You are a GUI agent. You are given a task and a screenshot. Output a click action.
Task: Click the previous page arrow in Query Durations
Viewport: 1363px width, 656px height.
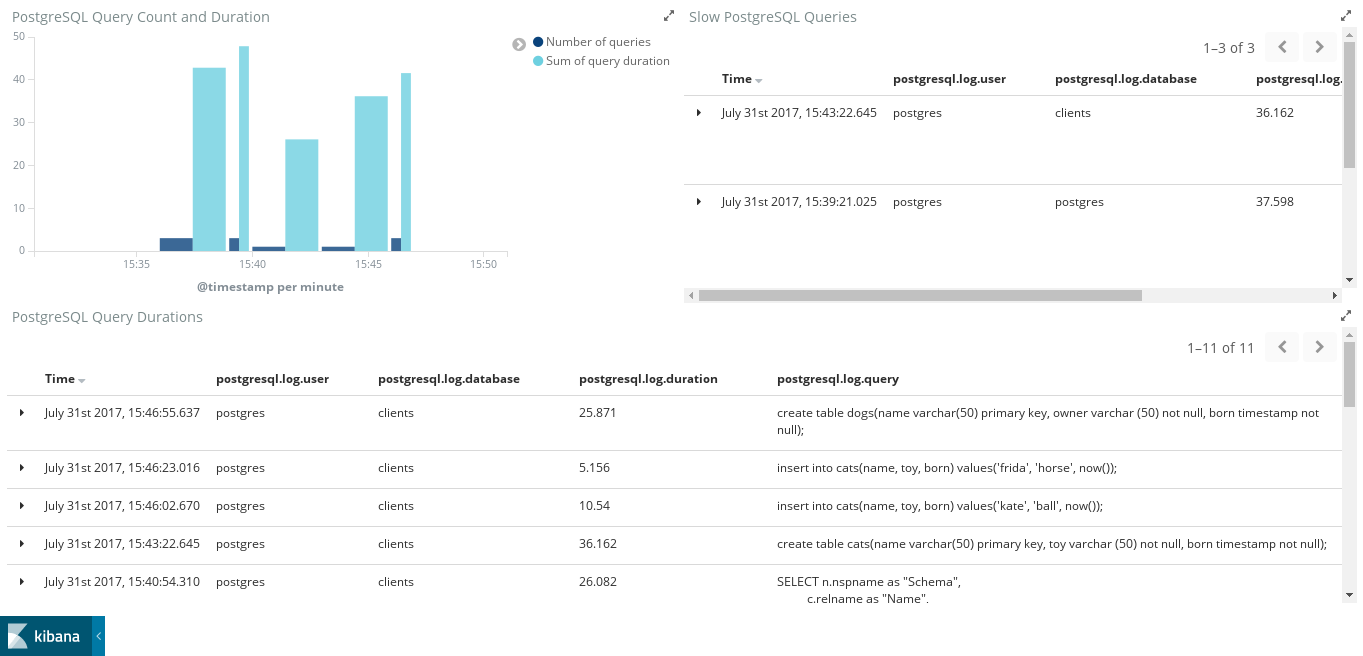[x=1282, y=346]
